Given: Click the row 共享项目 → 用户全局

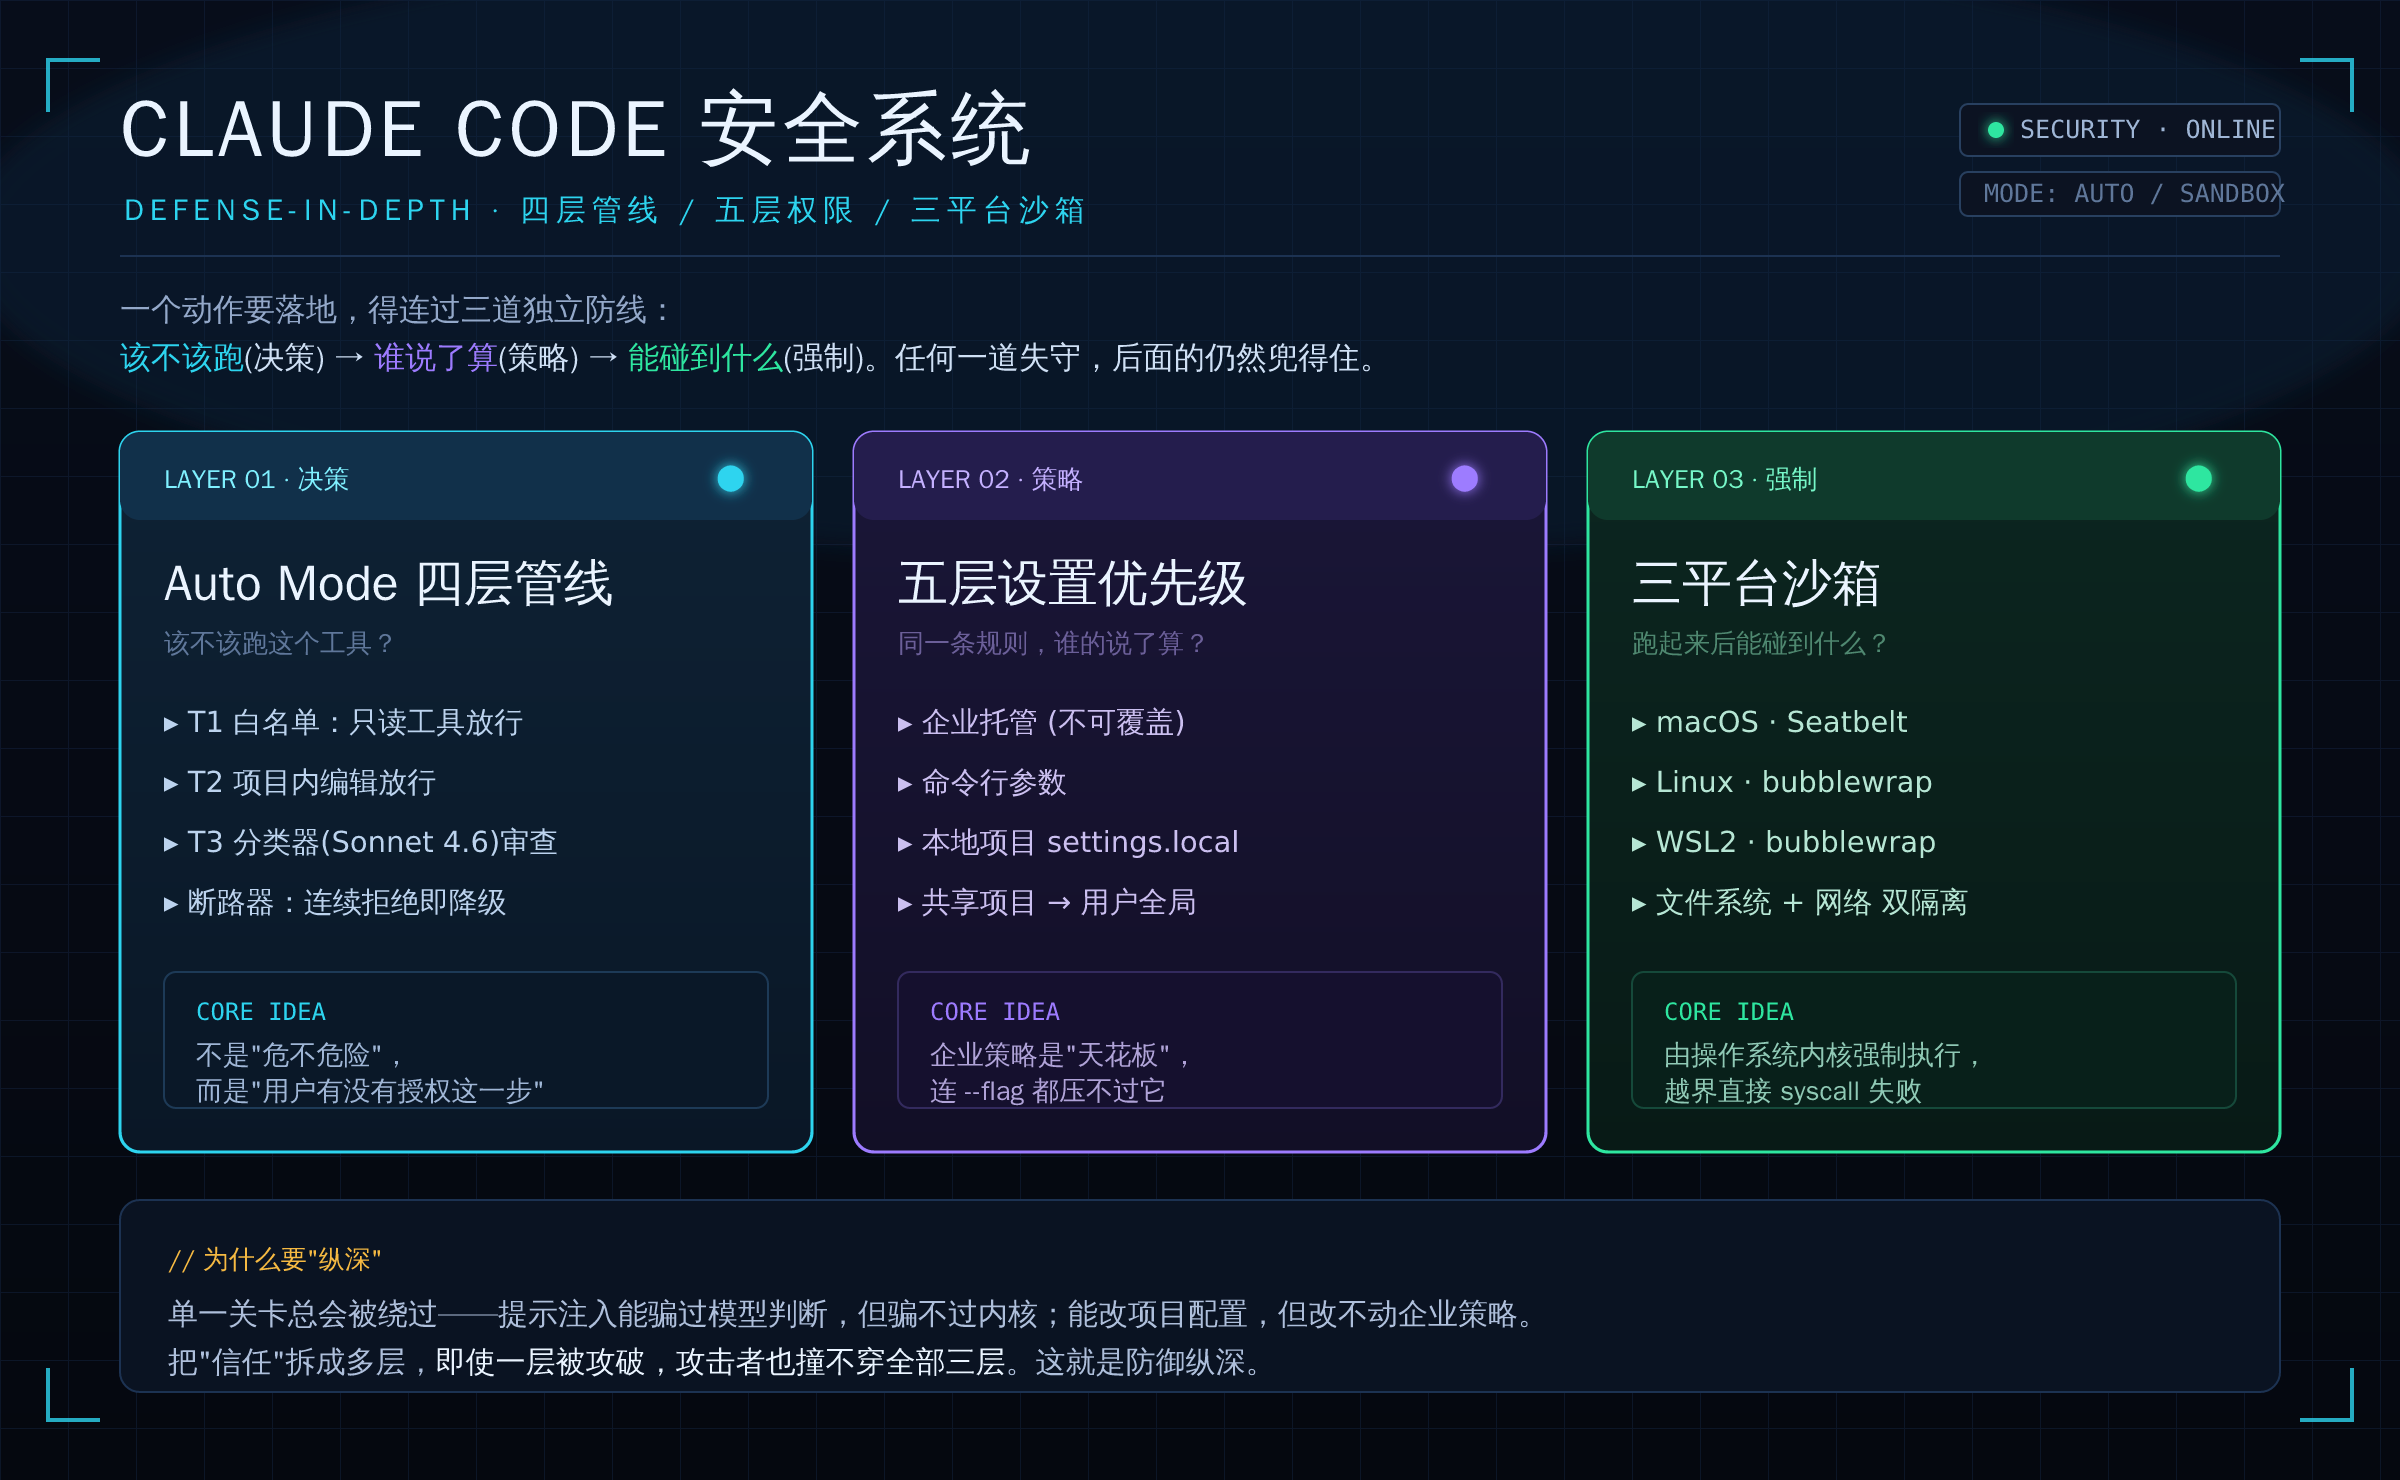Looking at the screenshot, I should tap(1047, 903).
